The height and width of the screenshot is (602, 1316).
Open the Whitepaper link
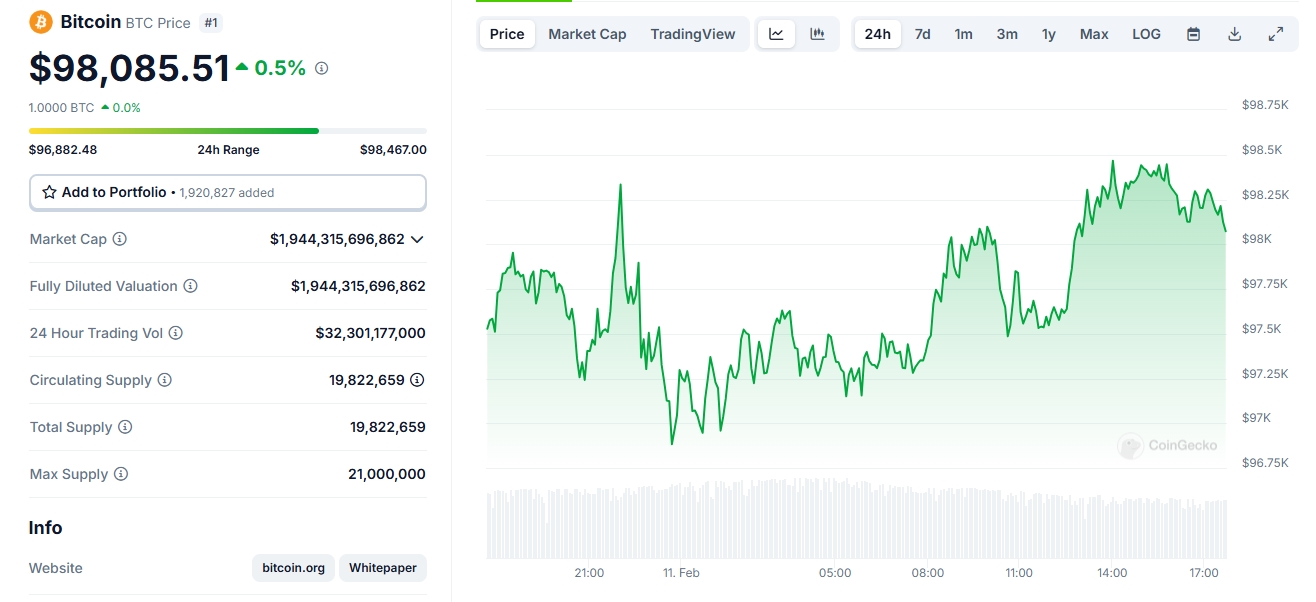pos(383,568)
